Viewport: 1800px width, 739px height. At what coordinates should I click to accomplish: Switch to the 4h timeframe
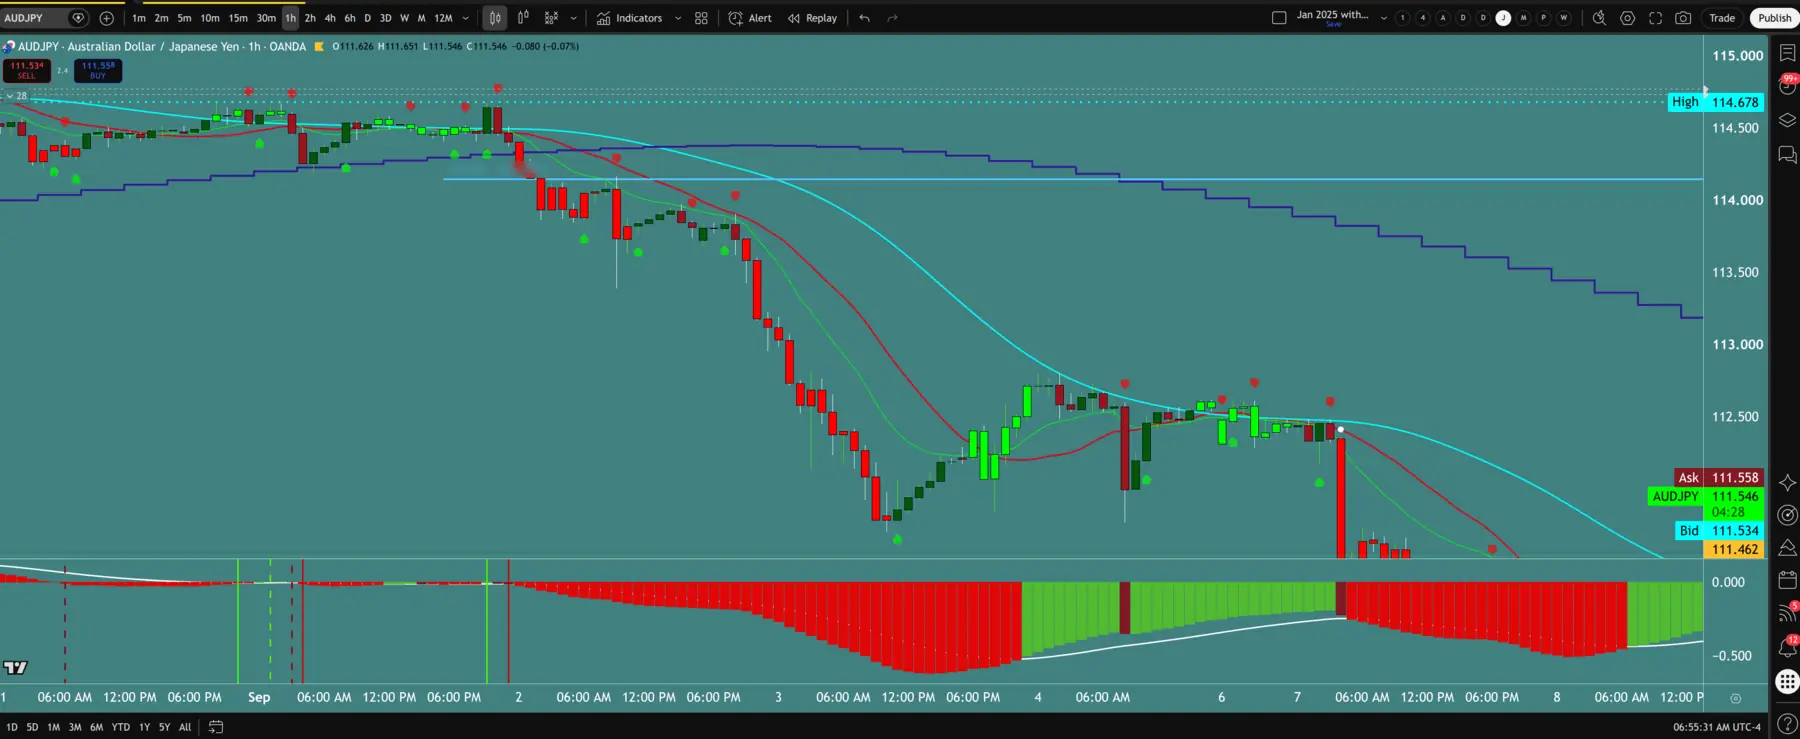point(330,18)
